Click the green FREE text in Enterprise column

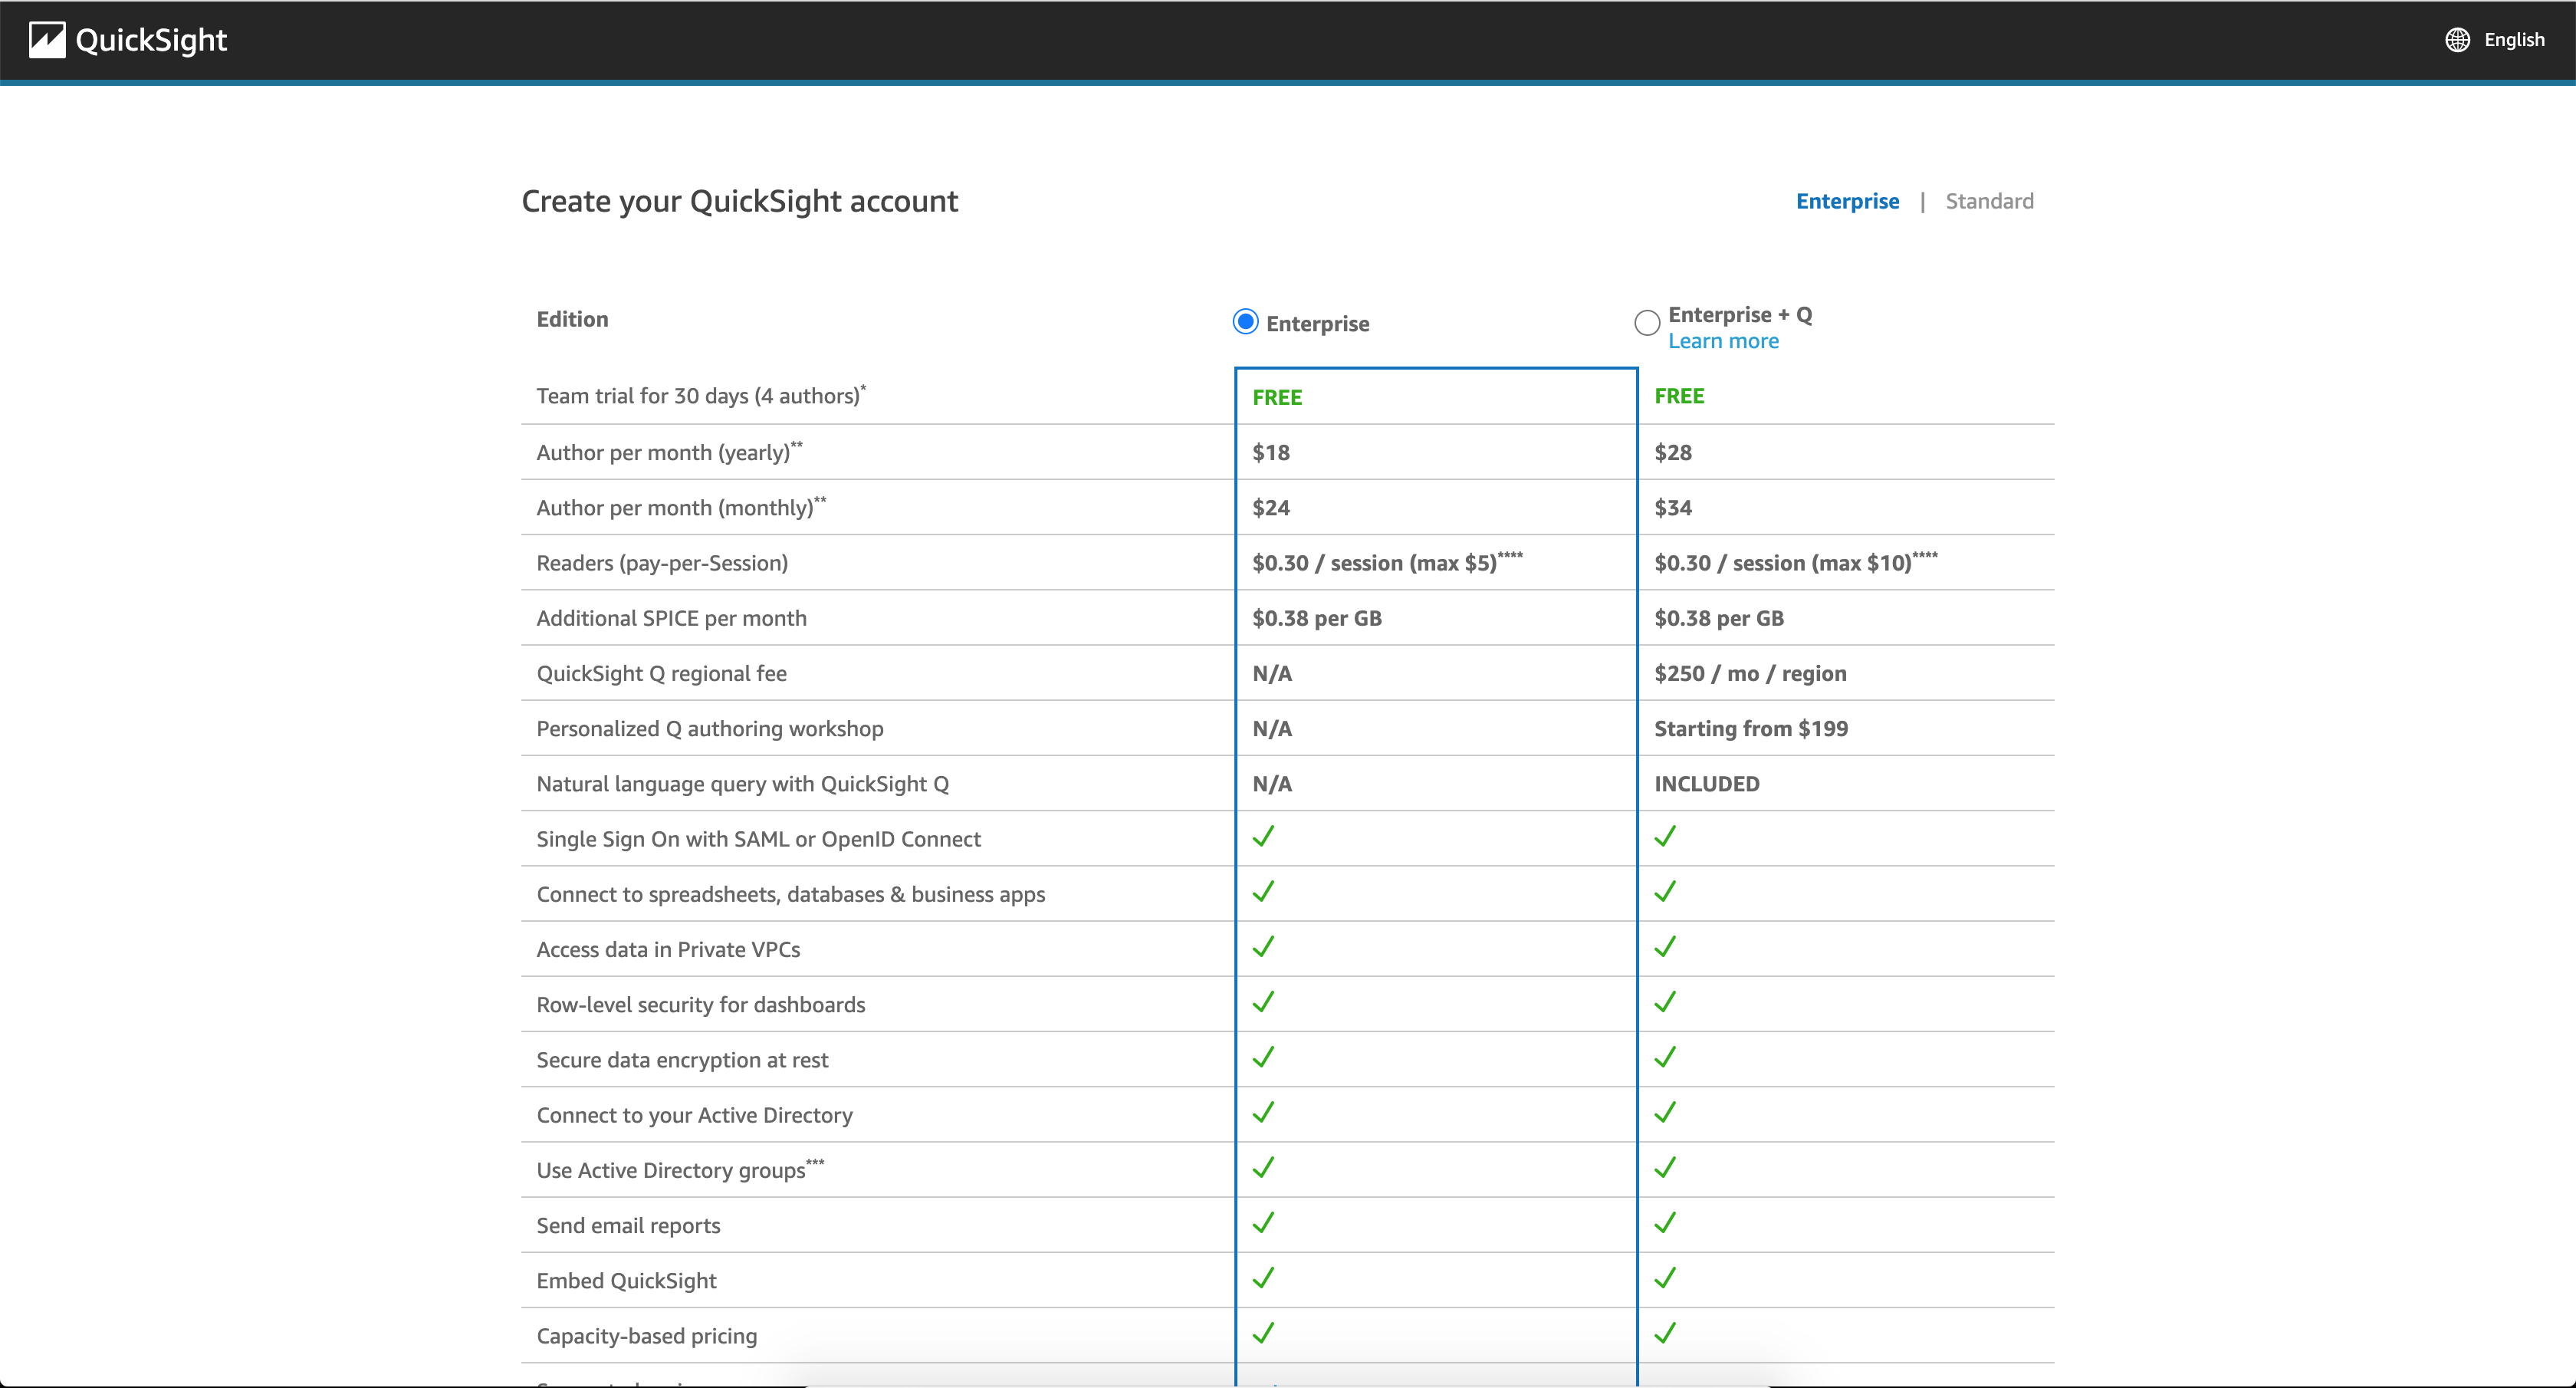pyautogui.click(x=1277, y=397)
